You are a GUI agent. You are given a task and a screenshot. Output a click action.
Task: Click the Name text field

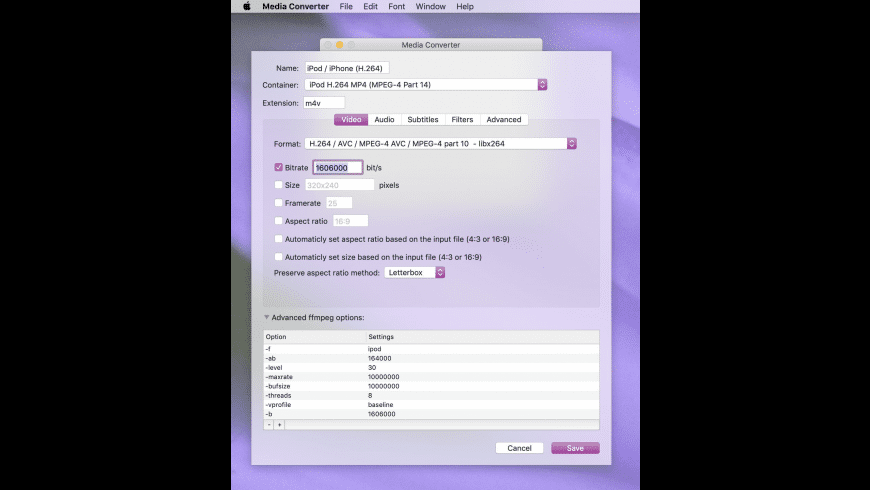(x=347, y=68)
